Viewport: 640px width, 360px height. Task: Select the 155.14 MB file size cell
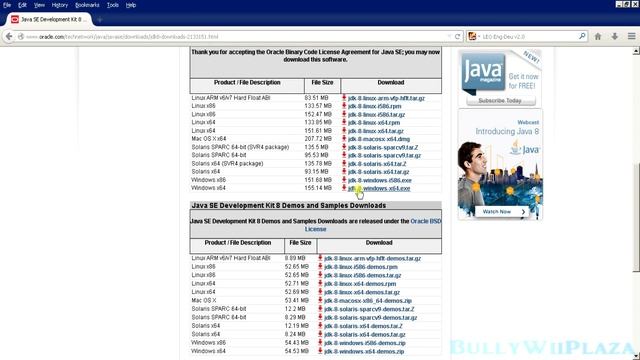[318, 188]
